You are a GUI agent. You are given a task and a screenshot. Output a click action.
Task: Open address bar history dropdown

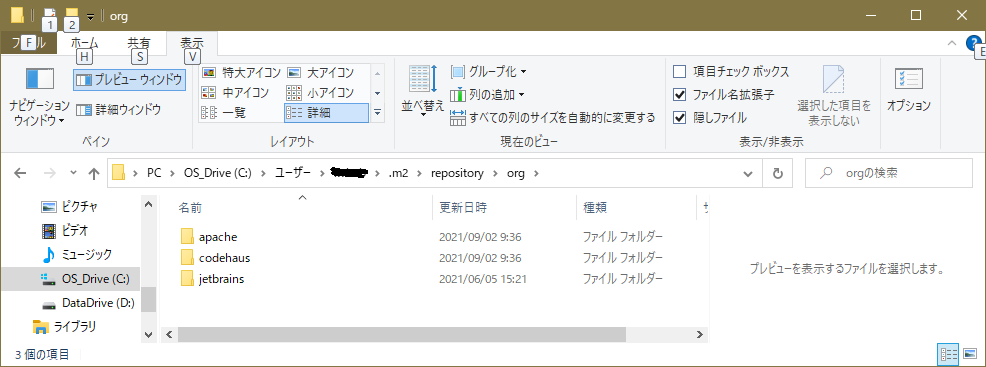[x=748, y=173]
